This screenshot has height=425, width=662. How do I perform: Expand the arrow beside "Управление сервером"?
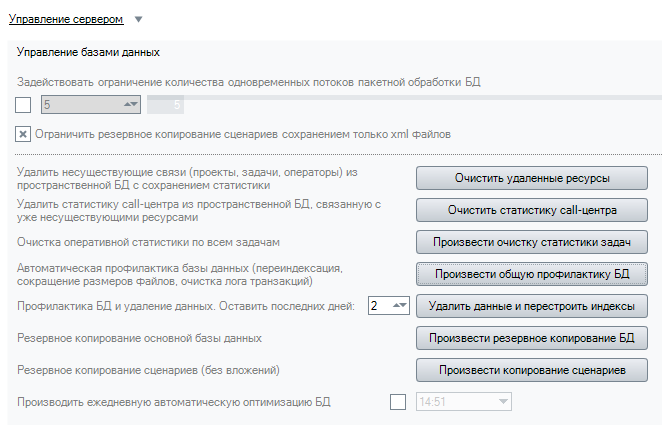[138, 19]
